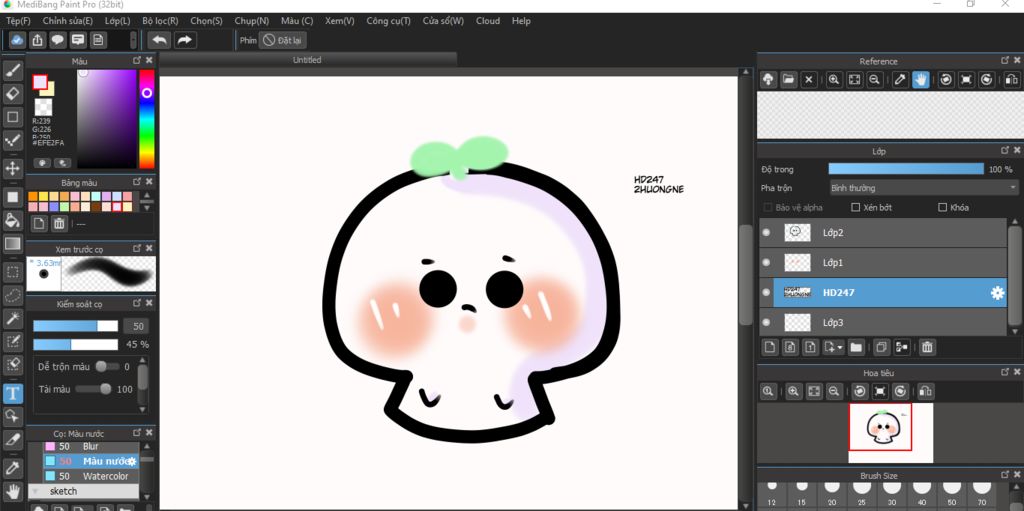Toggle the Xén bớt clipping checkbox
The image size is (1024, 511).
856,208
